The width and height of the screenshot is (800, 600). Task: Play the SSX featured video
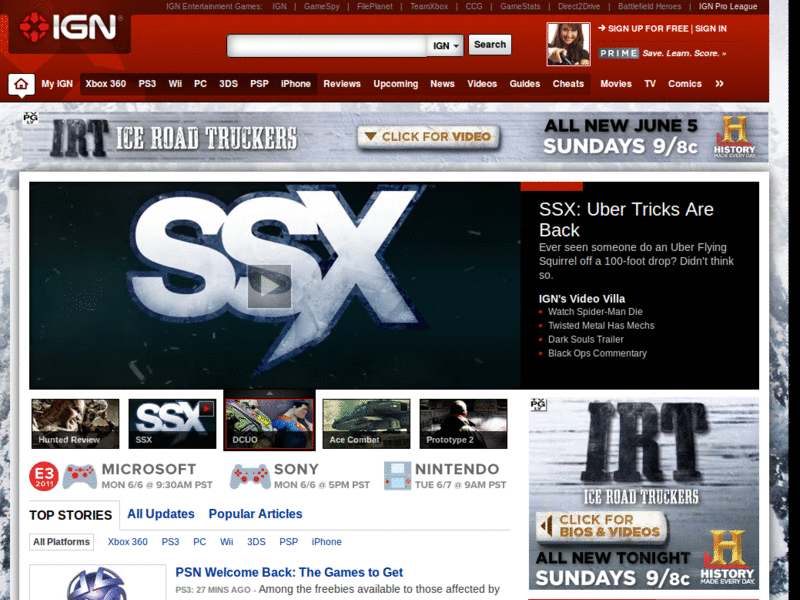pyautogui.click(x=269, y=286)
